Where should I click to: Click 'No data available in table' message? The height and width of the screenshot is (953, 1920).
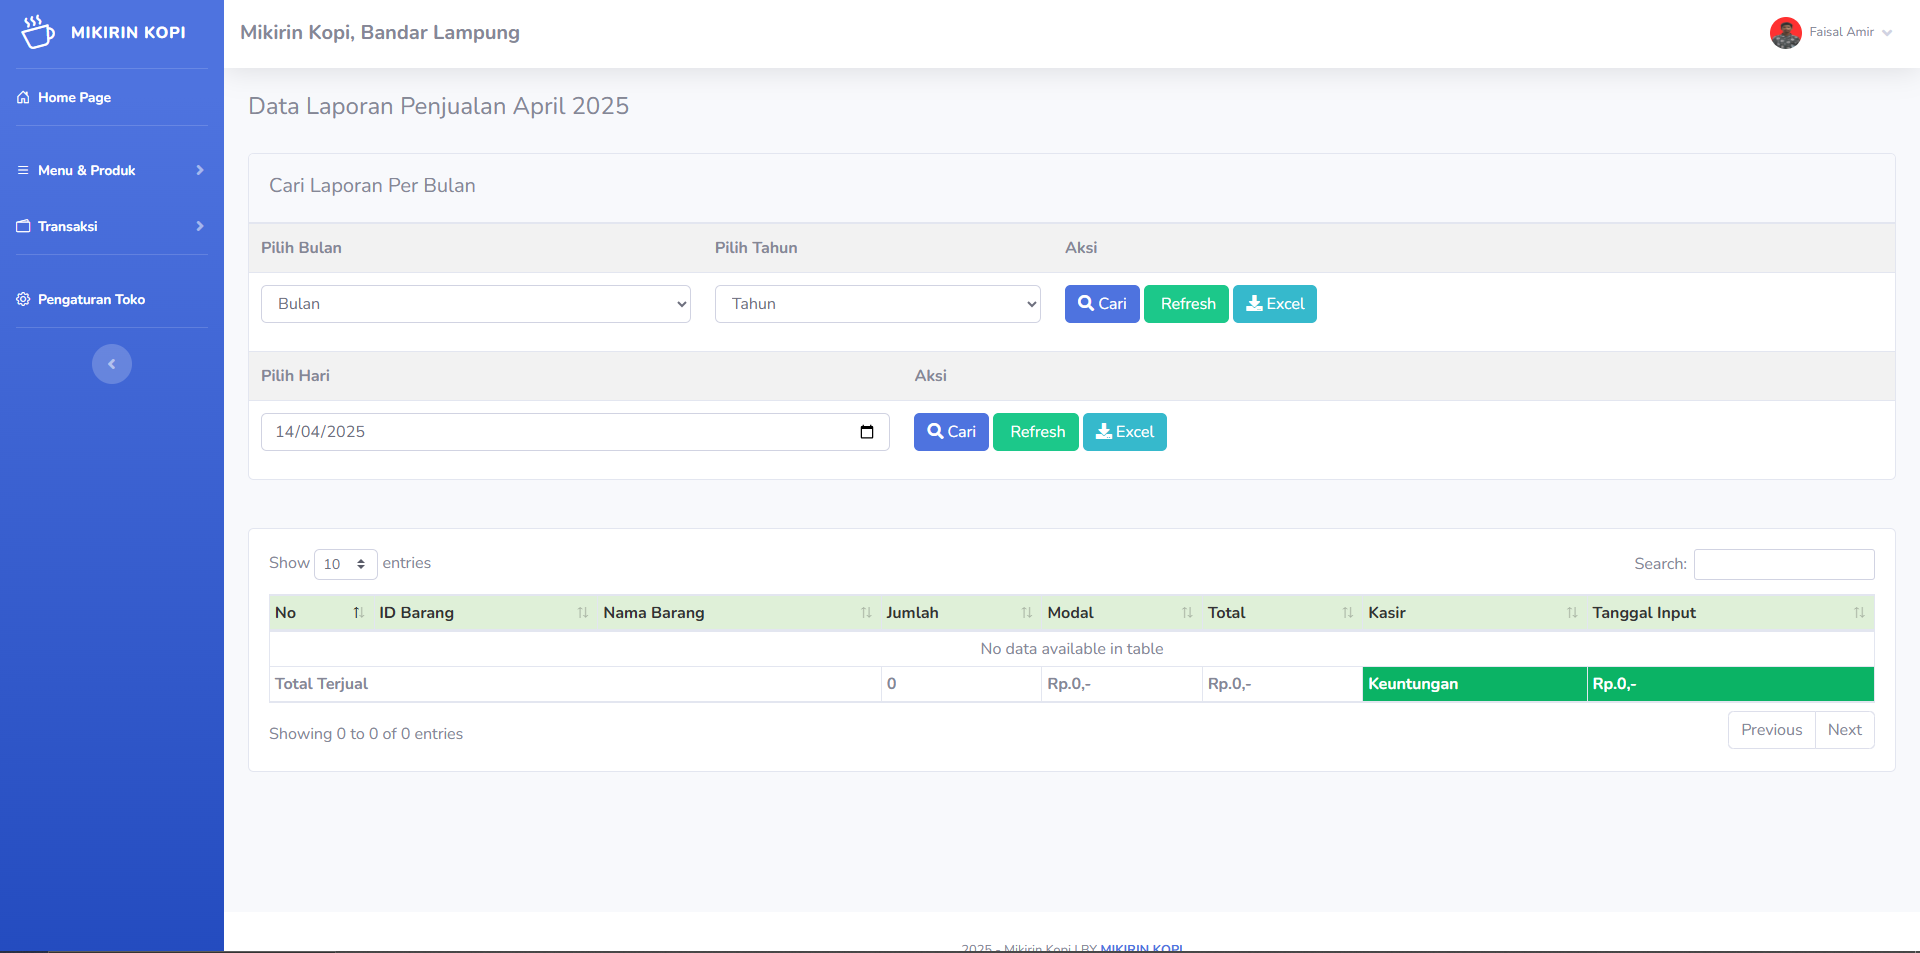pyautogui.click(x=1072, y=649)
